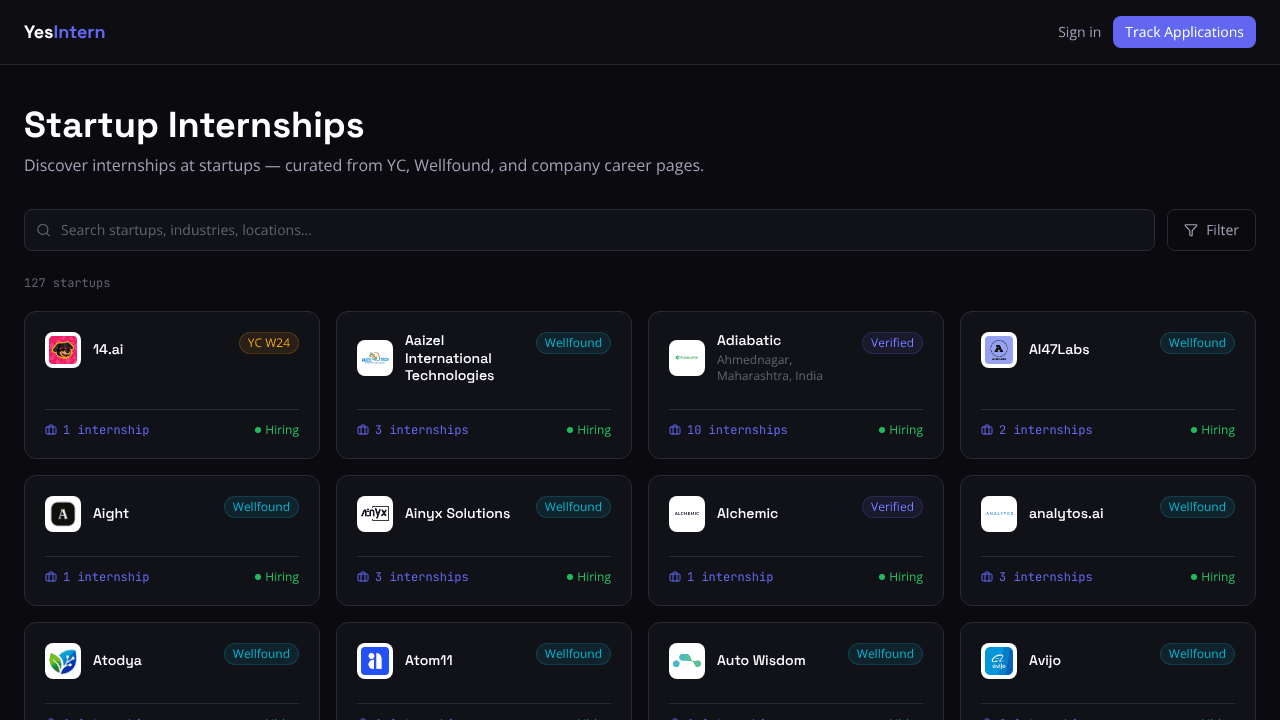Screen dimensions: 1280x720
Task: Click Hiring status on Alchemic card
Action: coord(901,577)
